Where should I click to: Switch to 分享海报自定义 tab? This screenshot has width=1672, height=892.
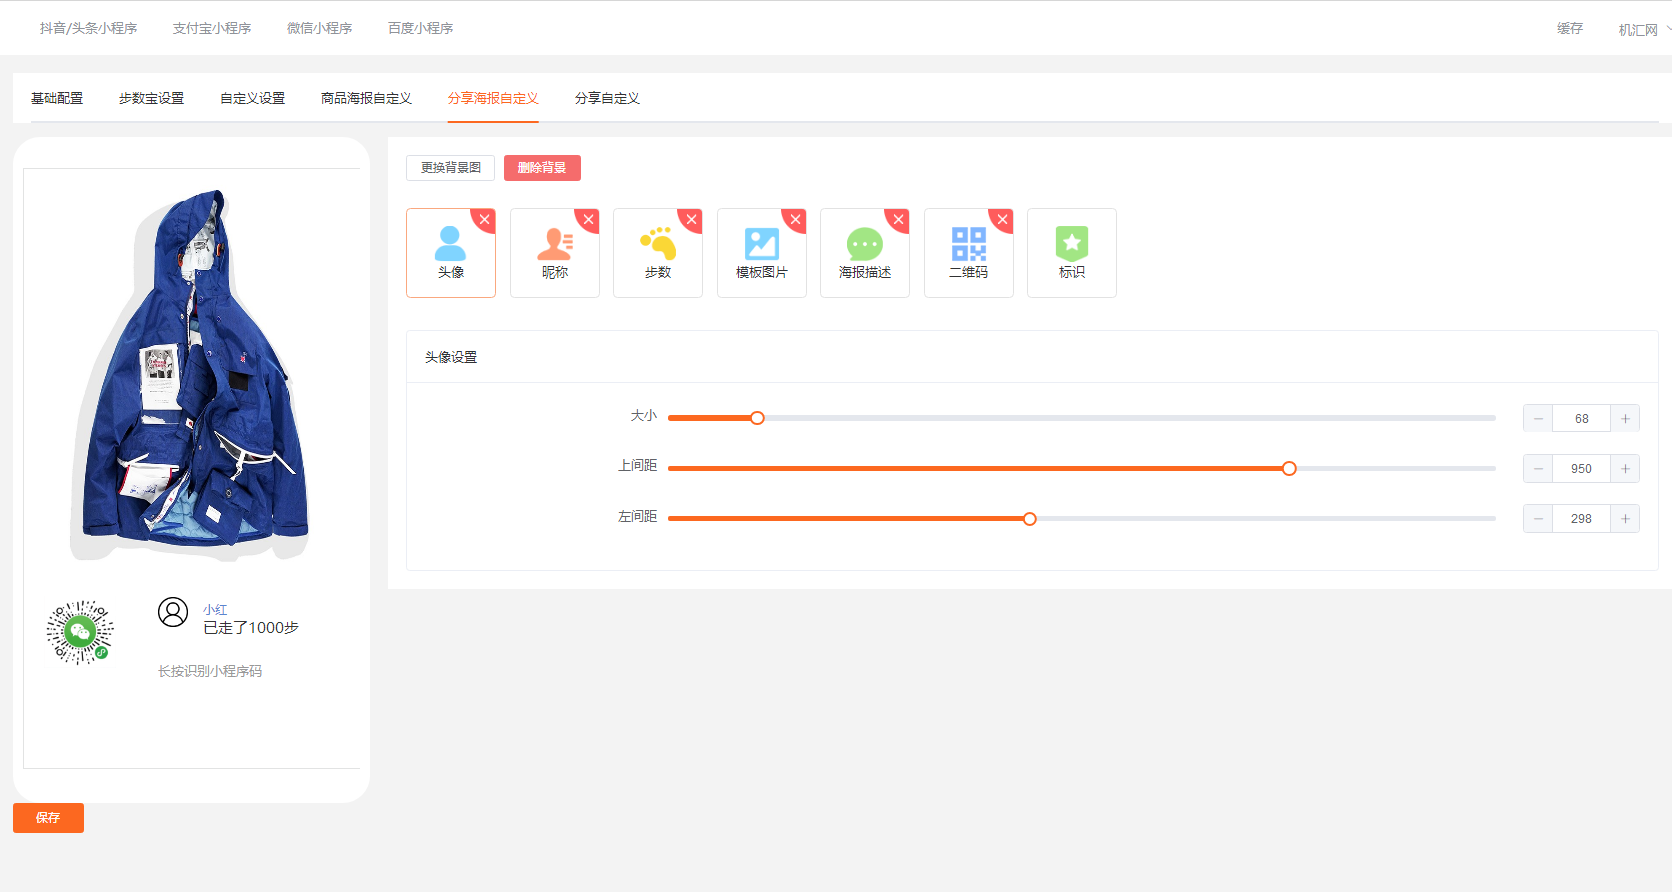point(493,98)
